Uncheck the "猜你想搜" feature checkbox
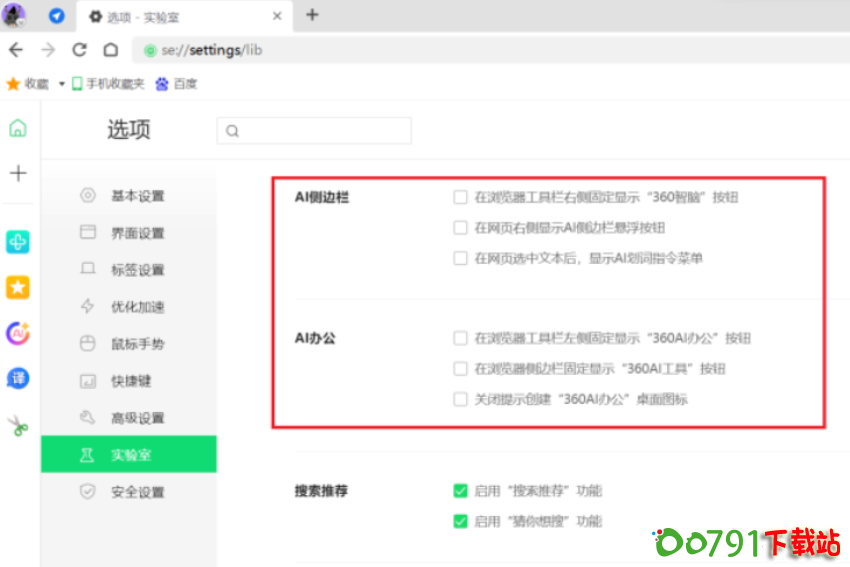 click(x=460, y=521)
